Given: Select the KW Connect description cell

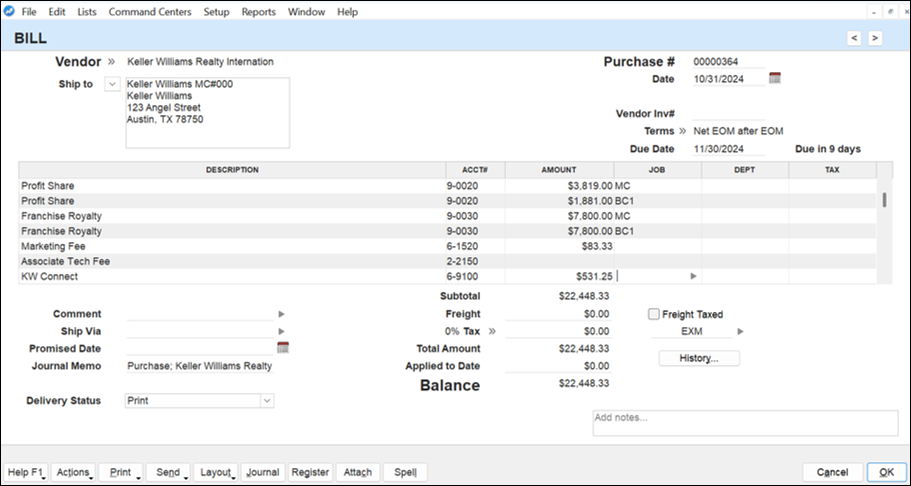Looking at the screenshot, I should coord(232,276).
